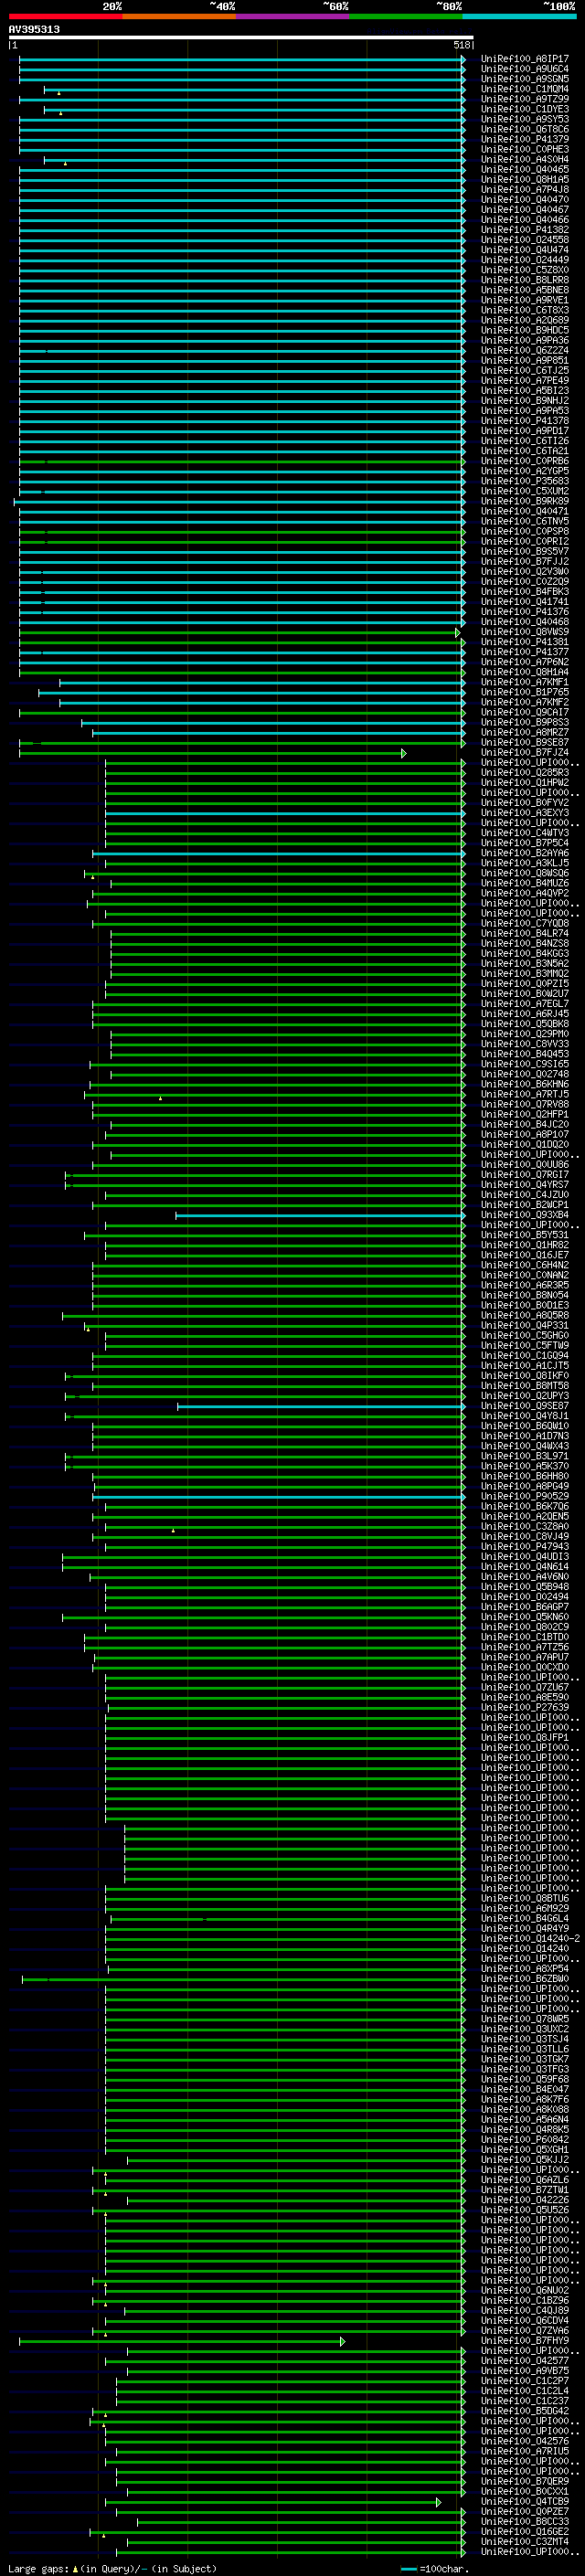Image resolution: width=585 pixels, height=2576 pixels.
Task: Select UniRef100_A4S0H4 label
Action: (x=525, y=159)
